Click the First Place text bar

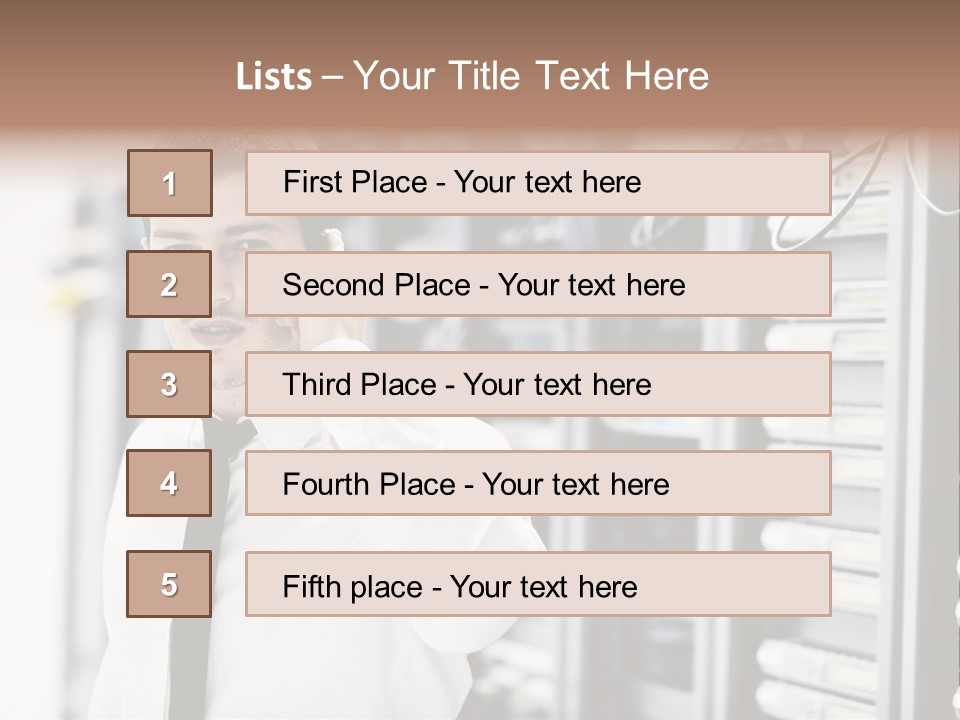click(538, 183)
